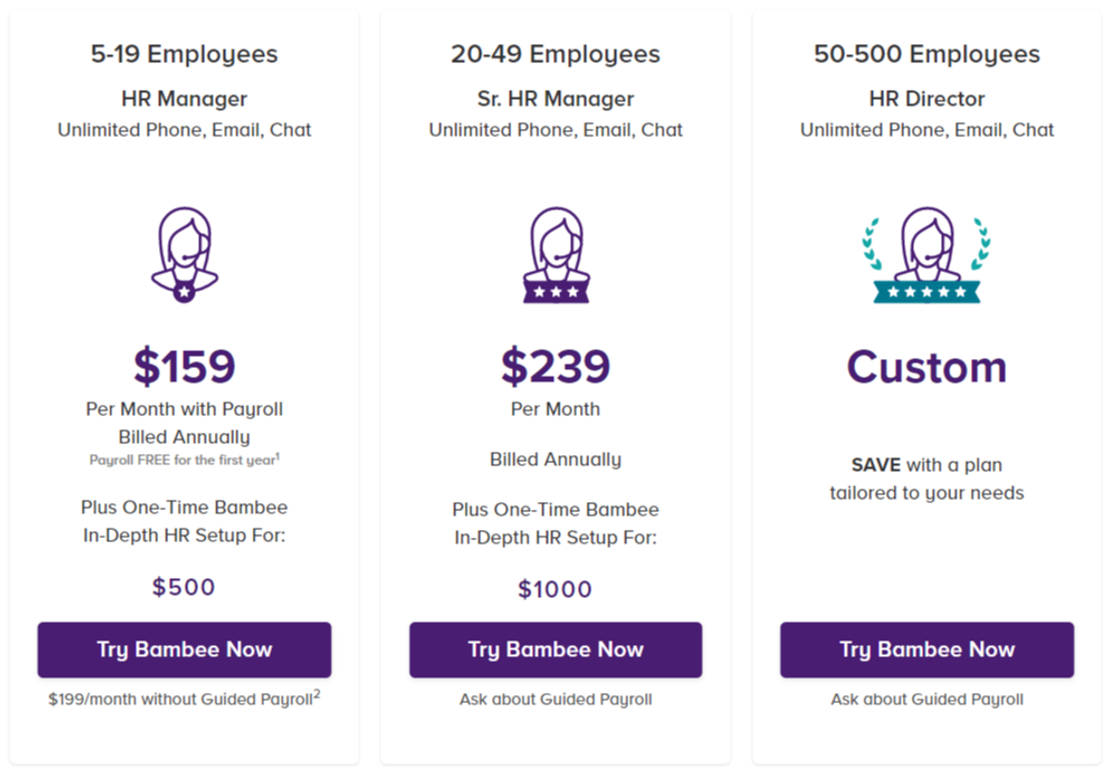Click the $239 monthly price
This screenshot has width=1108, height=772.
point(555,367)
